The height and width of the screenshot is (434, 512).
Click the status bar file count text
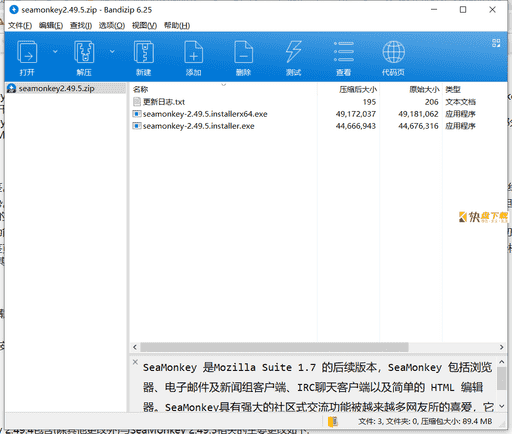[x=425, y=422]
